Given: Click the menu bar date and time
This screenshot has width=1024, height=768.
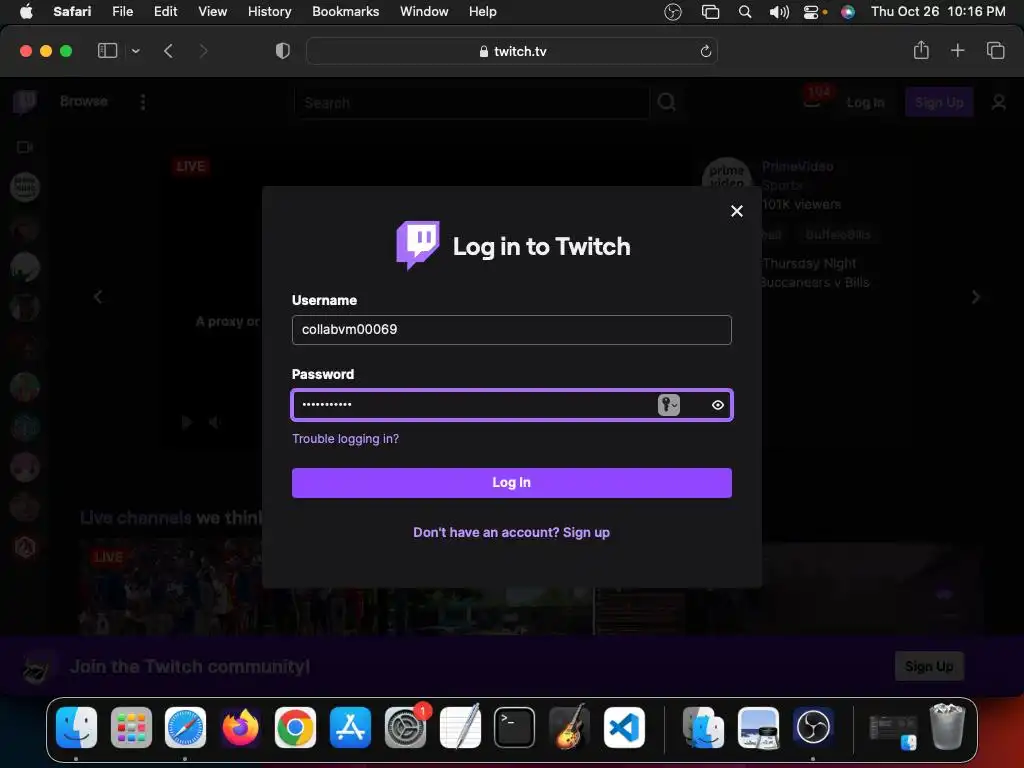Looking at the screenshot, I should (x=938, y=11).
